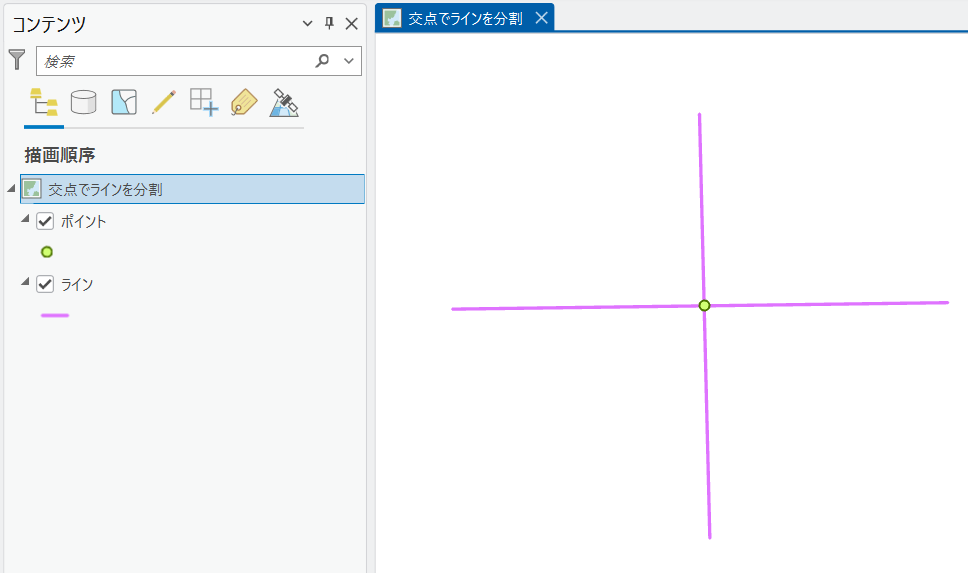The width and height of the screenshot is (968, 573).
Task: Select the List By Drawing Order icon
Action: pos(44,102)
